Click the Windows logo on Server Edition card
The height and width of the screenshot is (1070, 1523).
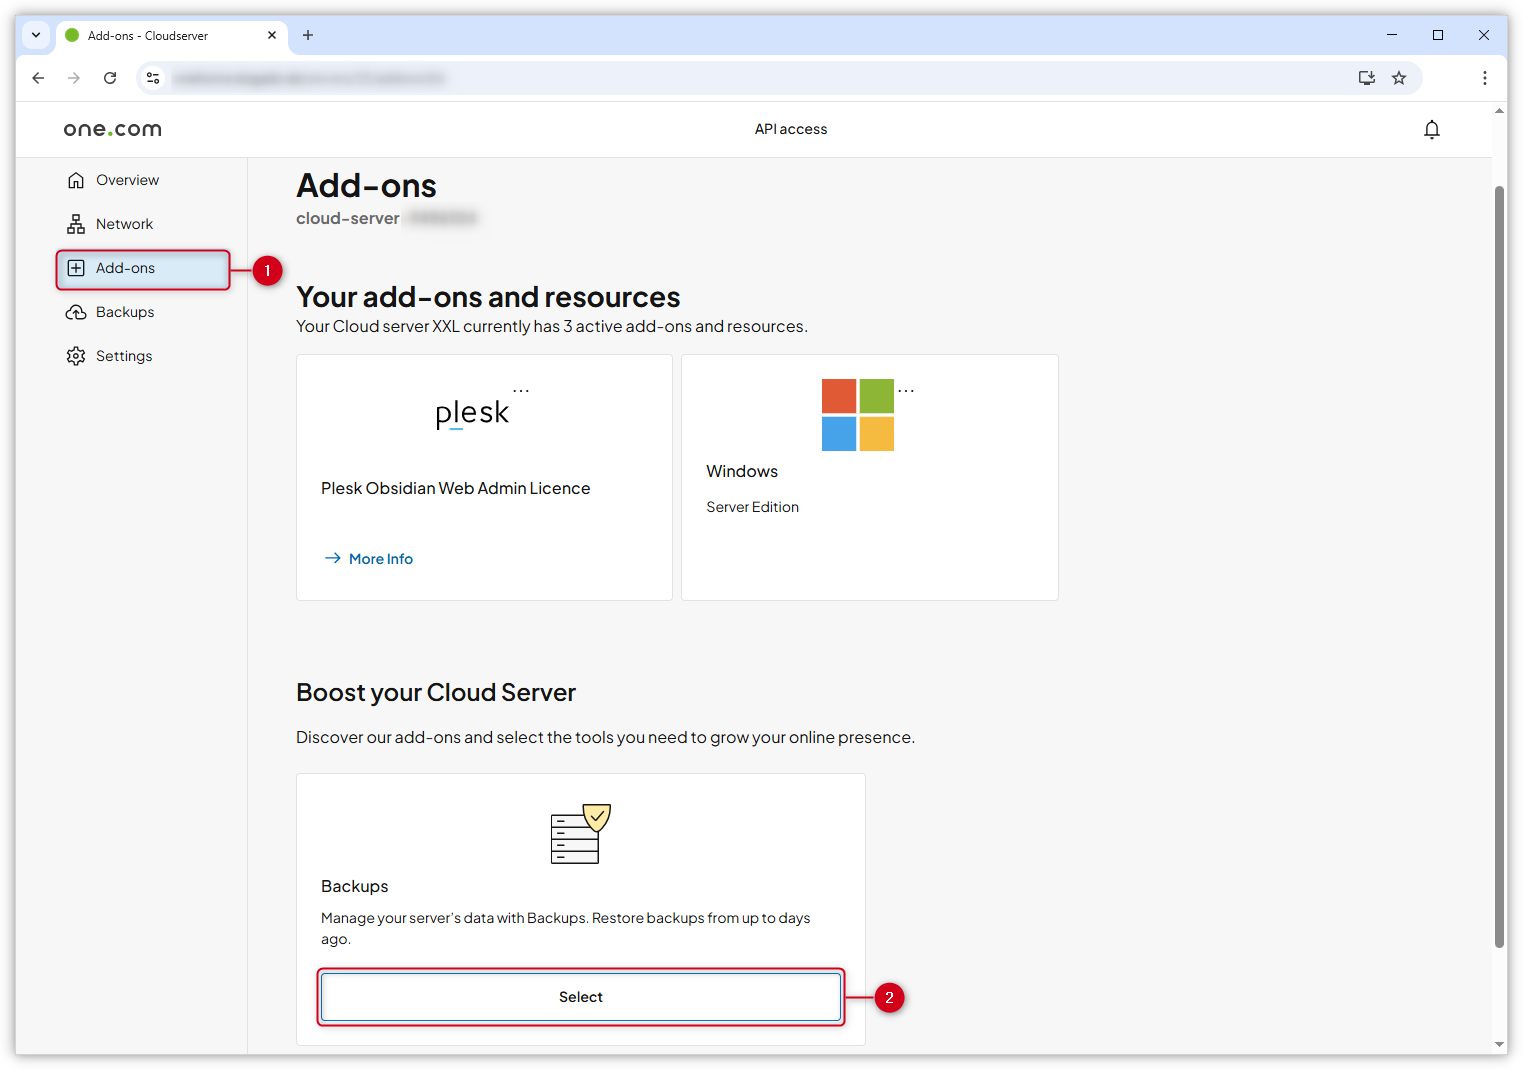[857, 414]
